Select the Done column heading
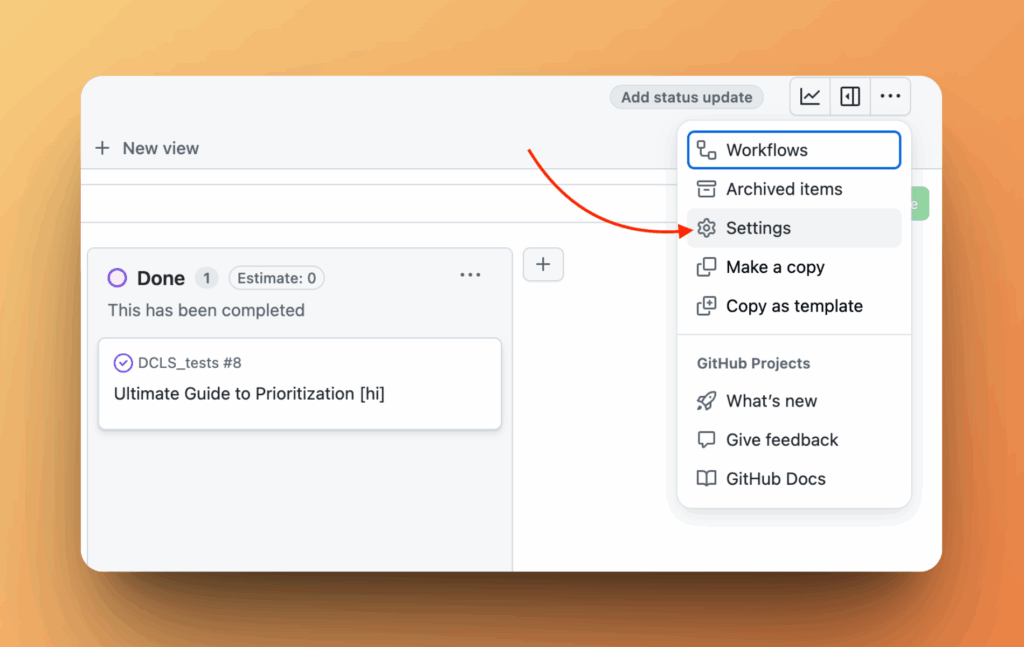 pos(158,277)
